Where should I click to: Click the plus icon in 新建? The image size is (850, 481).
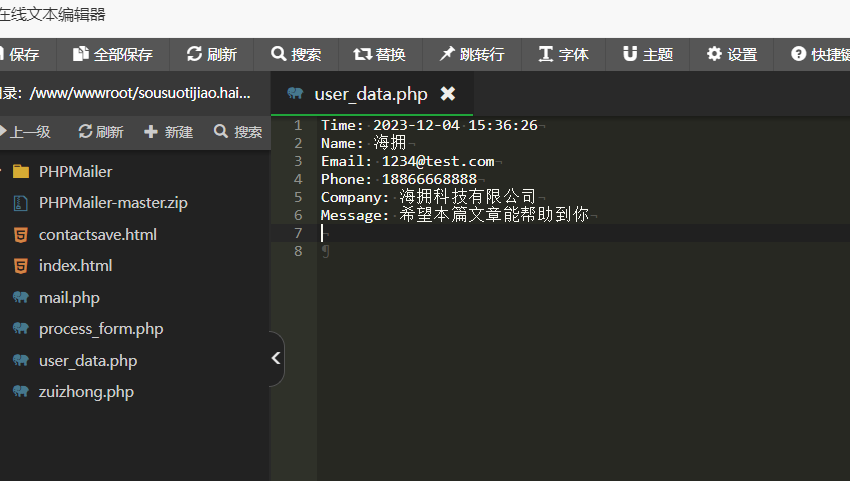(151, 131)
